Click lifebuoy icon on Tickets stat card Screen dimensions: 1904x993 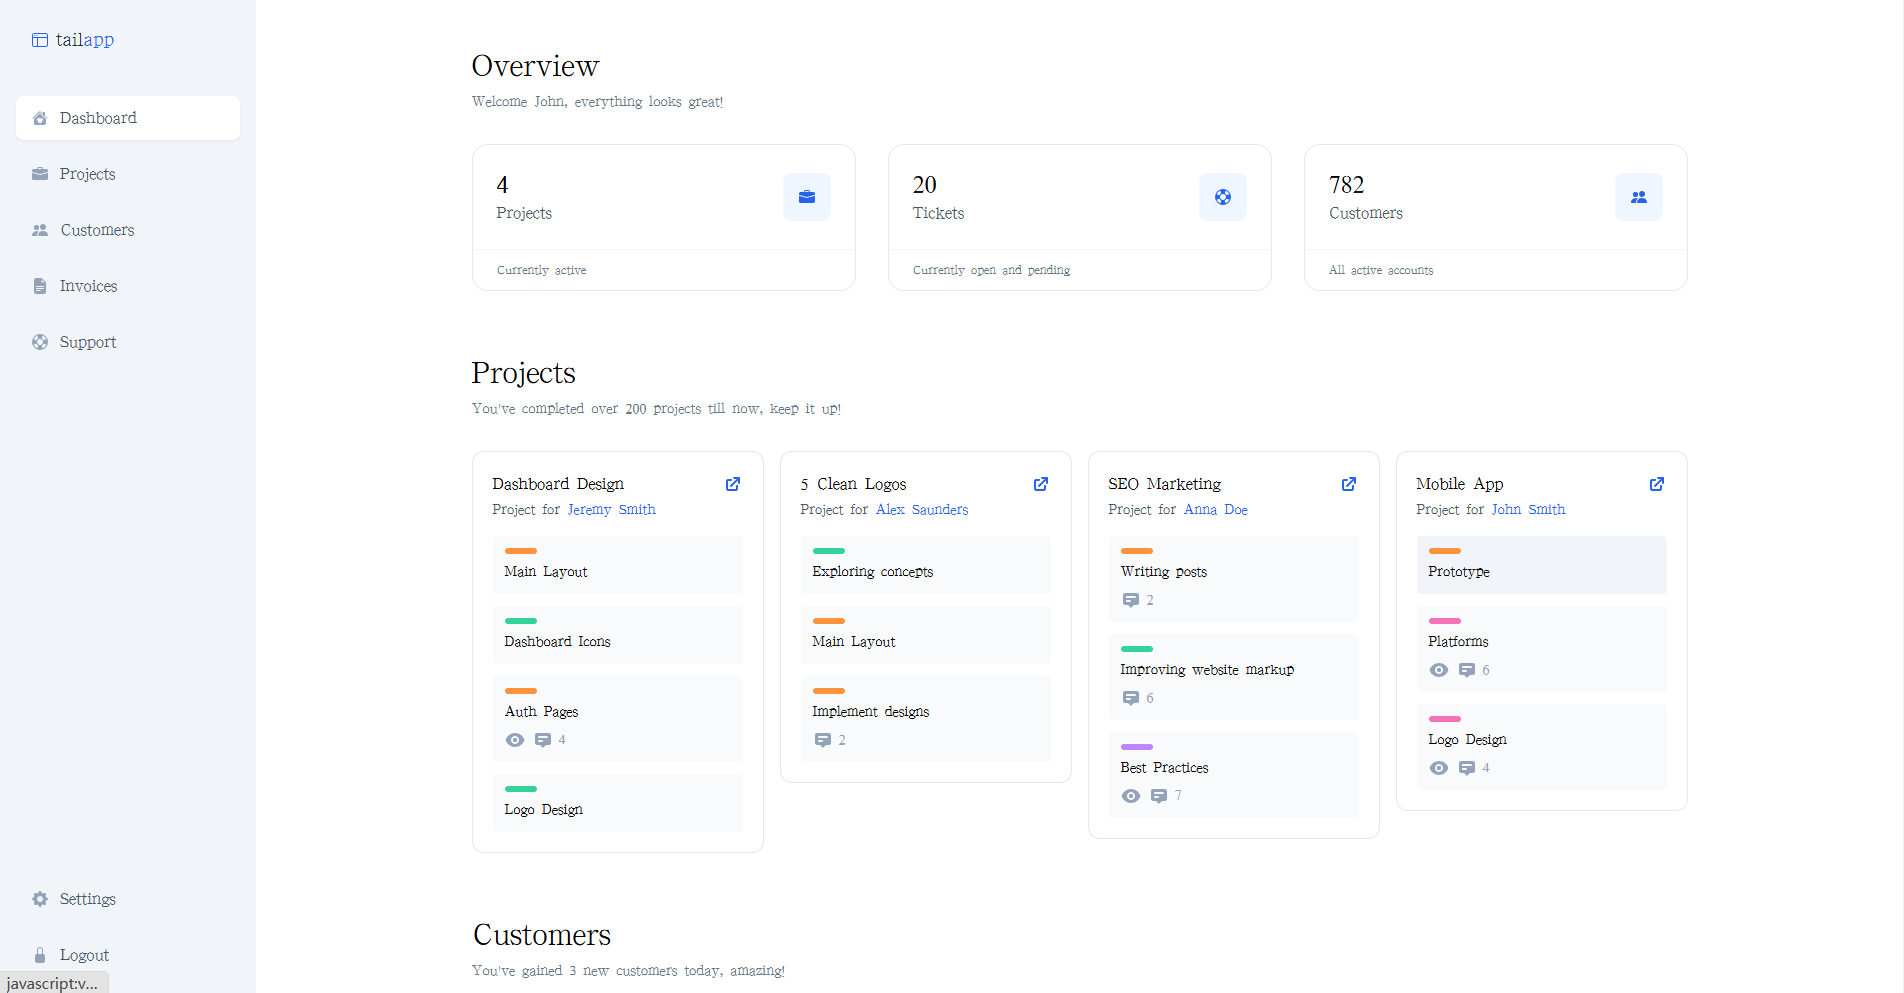coord(1223,197)
